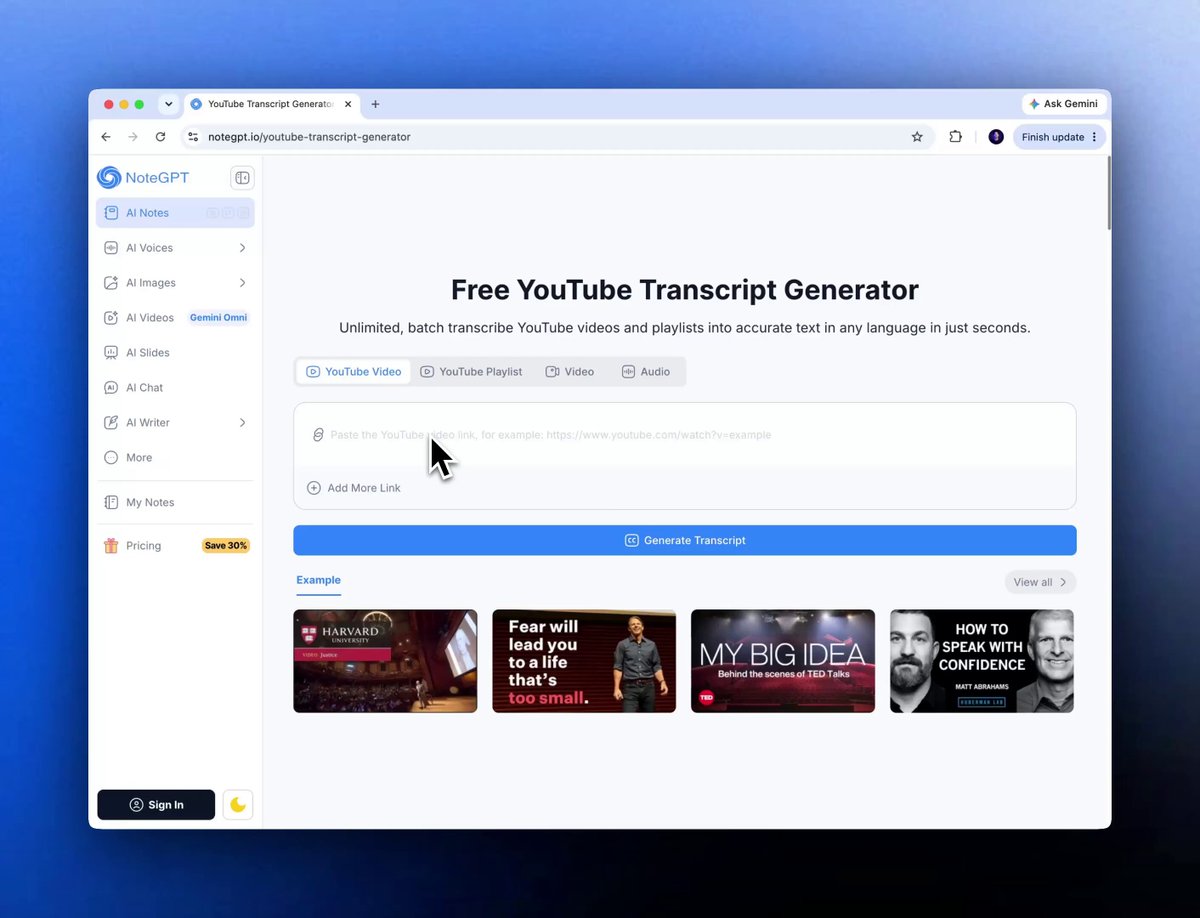Expand the AI Writer submenu
Viewport: 1200px width, 918px height.
(x=242, y=423)
